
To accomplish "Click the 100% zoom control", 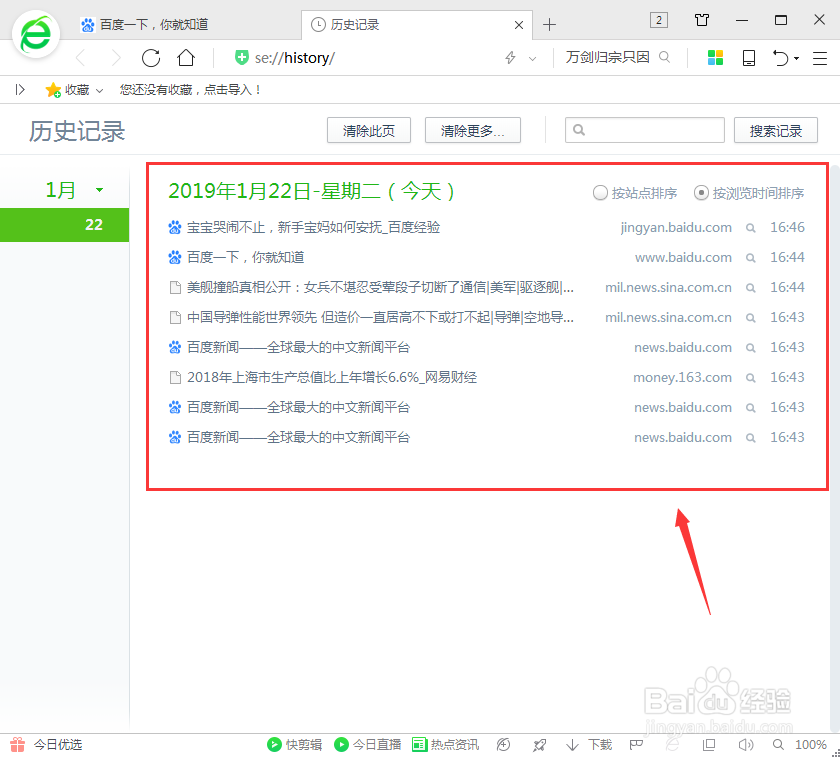I will point(812,744).
